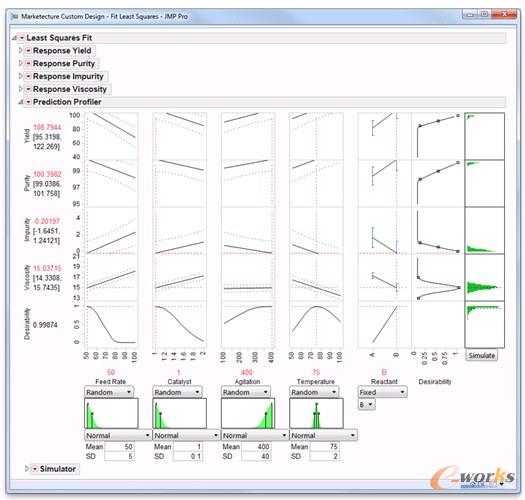The width and height of the screenshot is (525, 500).
Task: Click the Agitation current value 400
Action: pos(247,372)
